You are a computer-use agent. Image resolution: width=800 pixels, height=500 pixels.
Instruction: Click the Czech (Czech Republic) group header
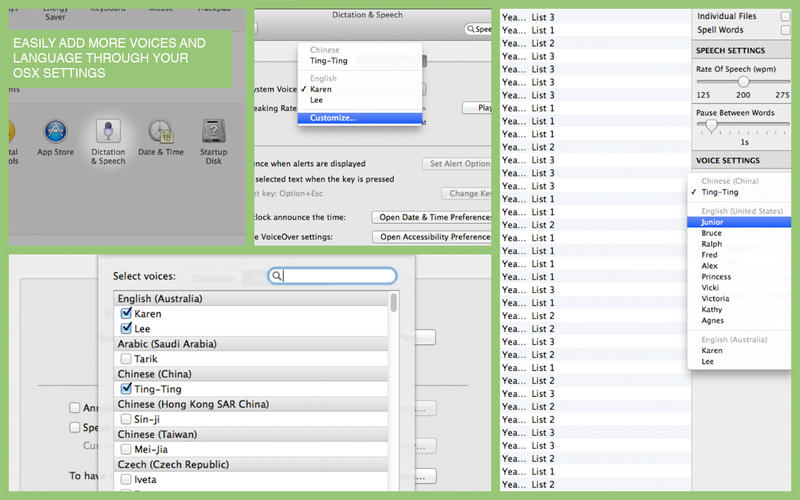pyautogui.click(x=251, y=464)
